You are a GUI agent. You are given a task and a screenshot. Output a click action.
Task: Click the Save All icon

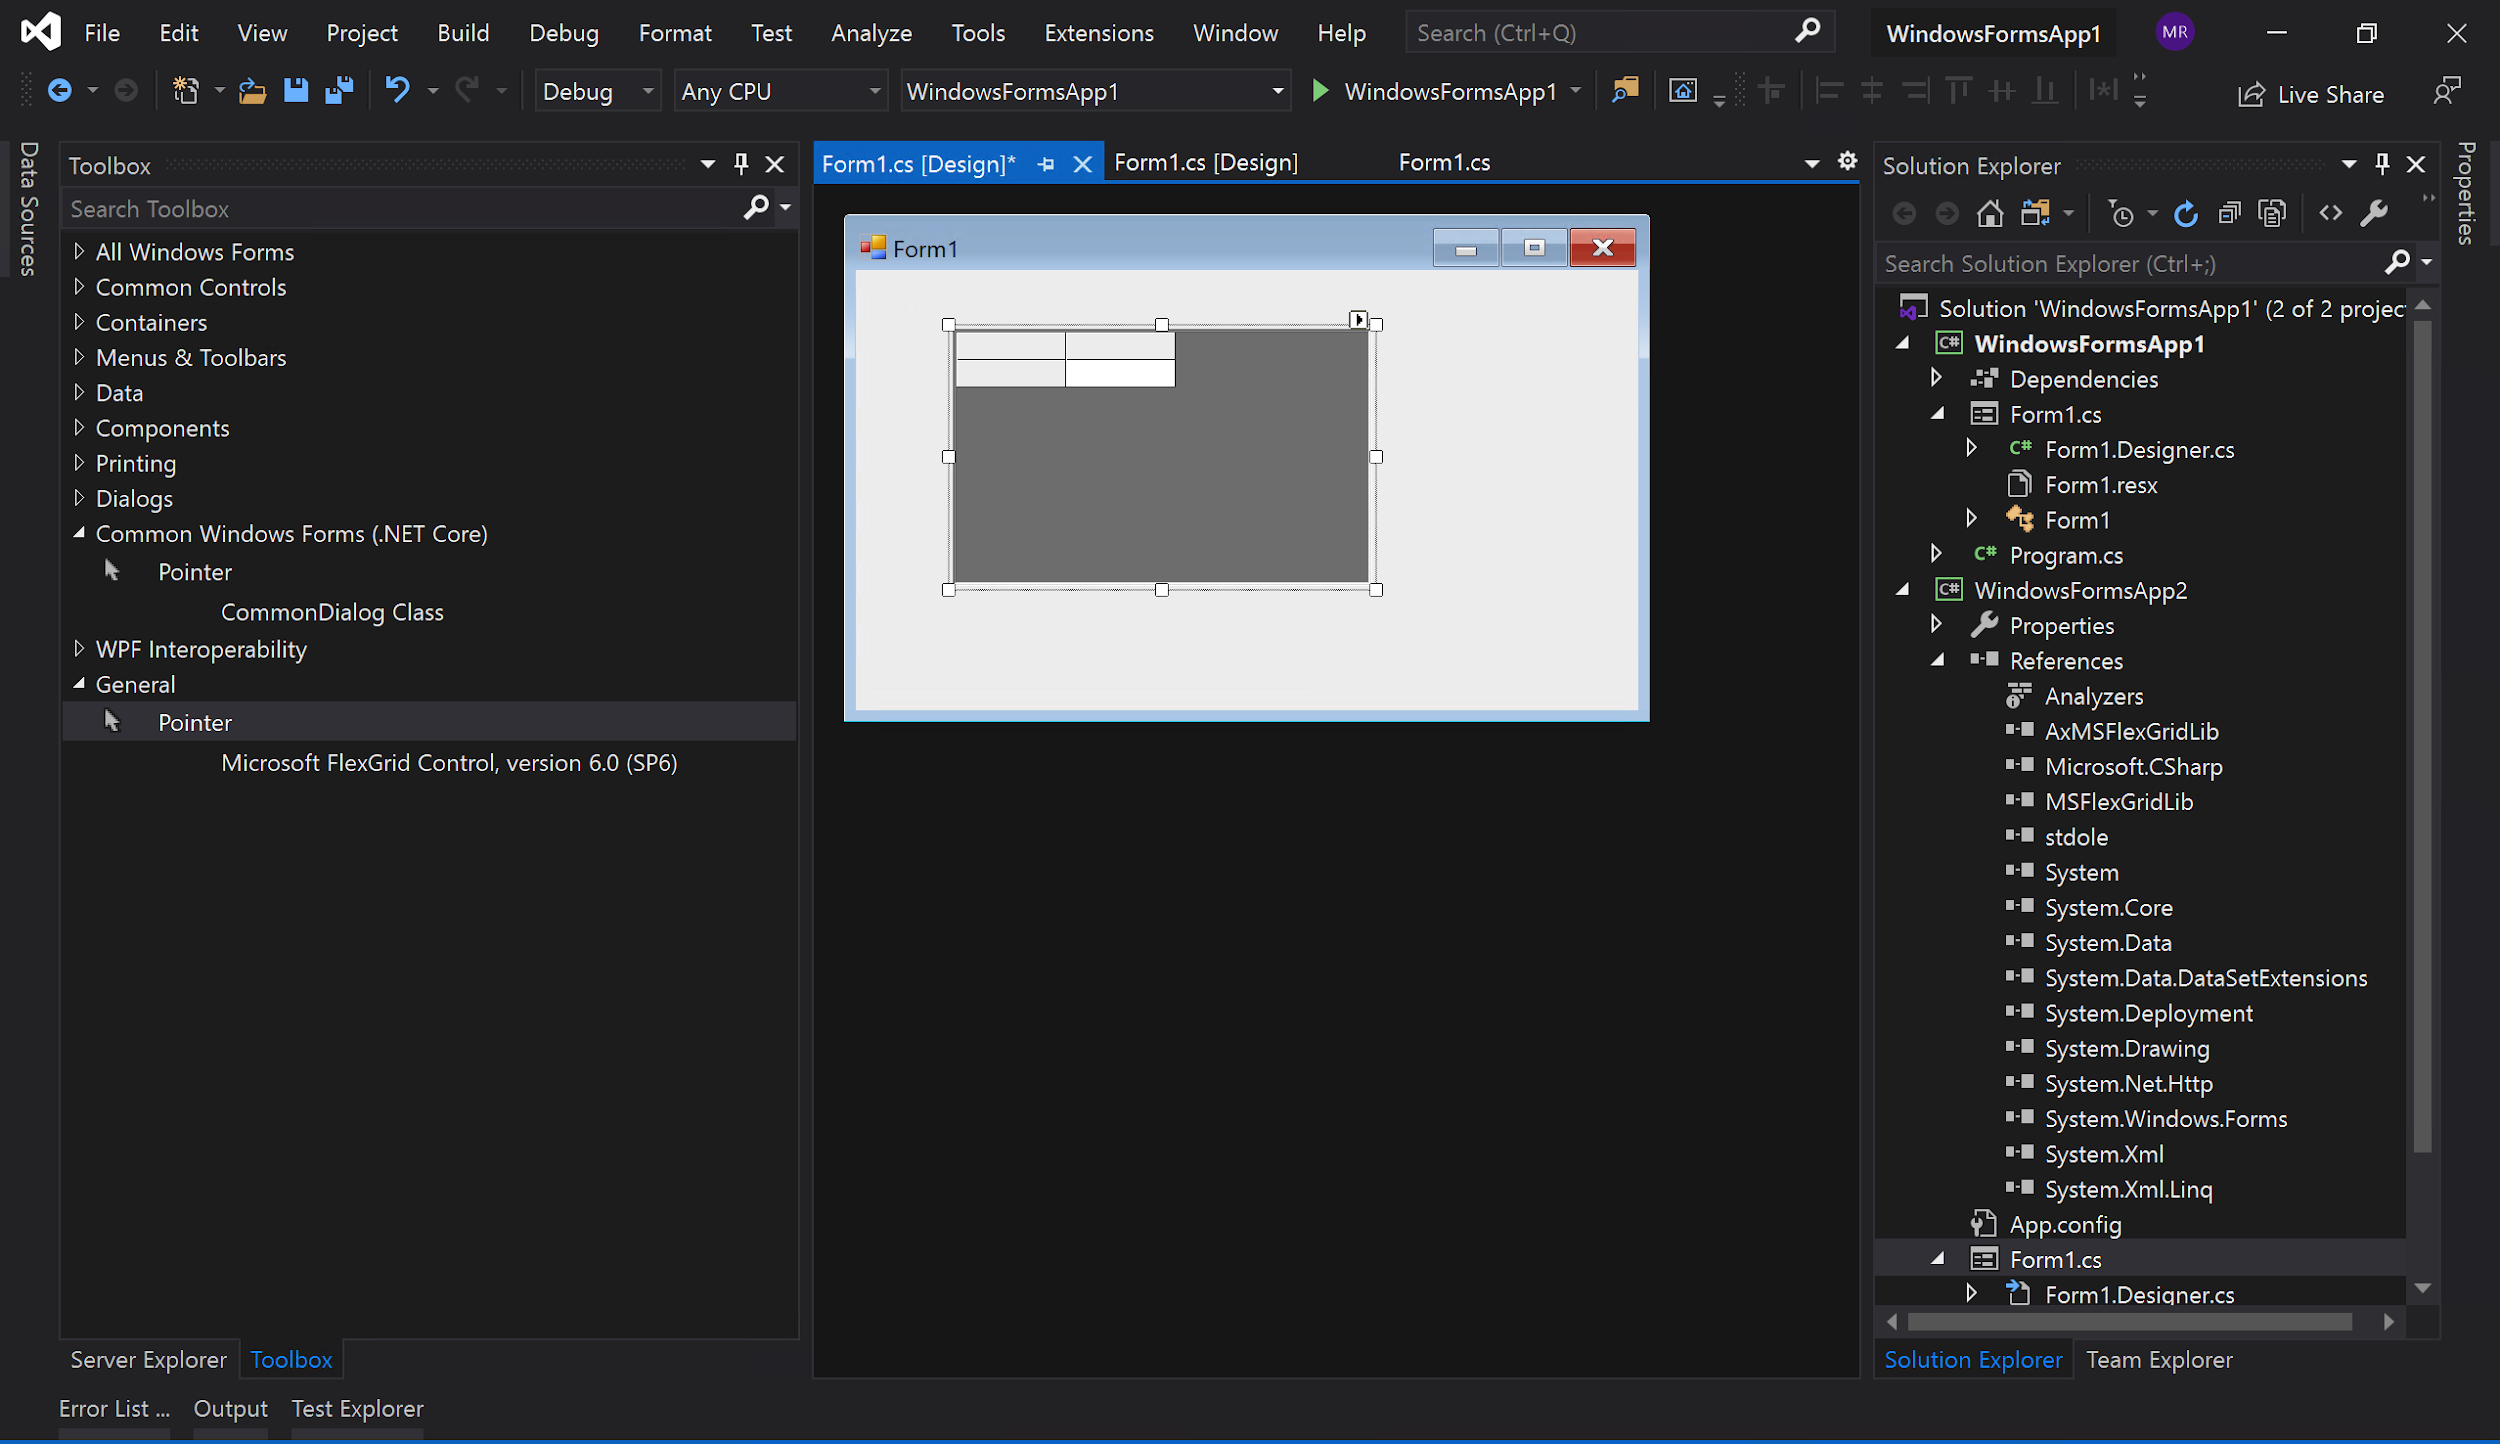[339, 91]
